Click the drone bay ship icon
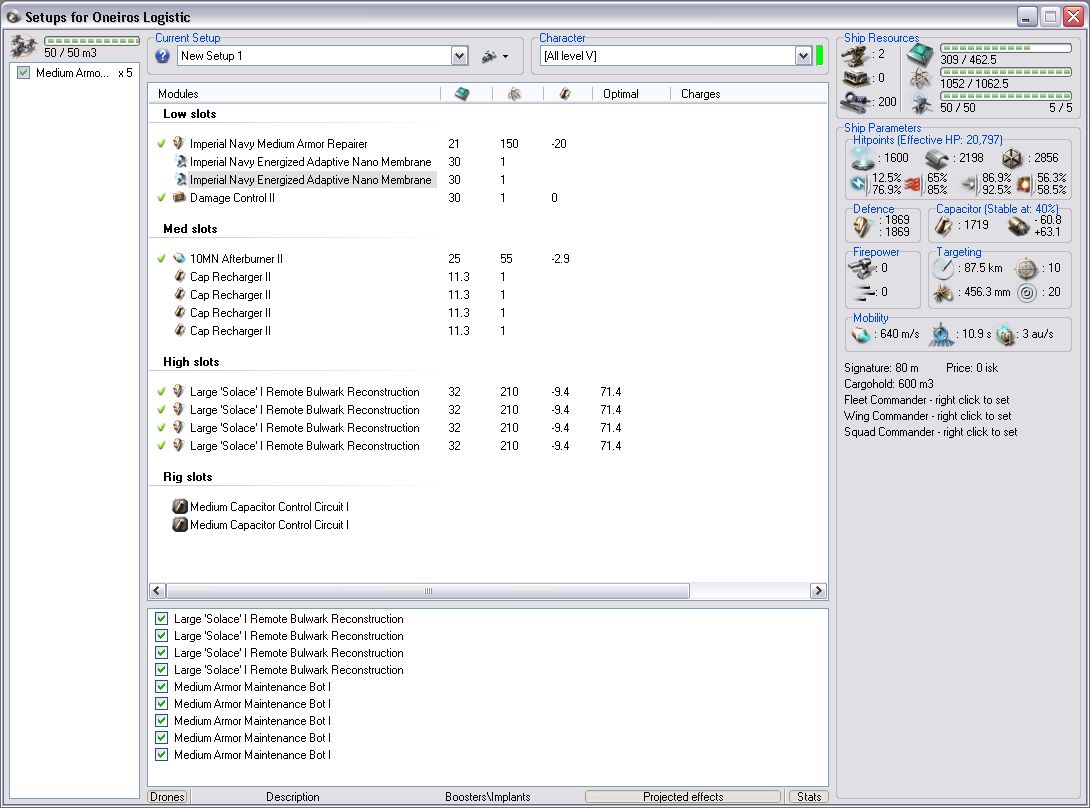 (x=24, y=47)
